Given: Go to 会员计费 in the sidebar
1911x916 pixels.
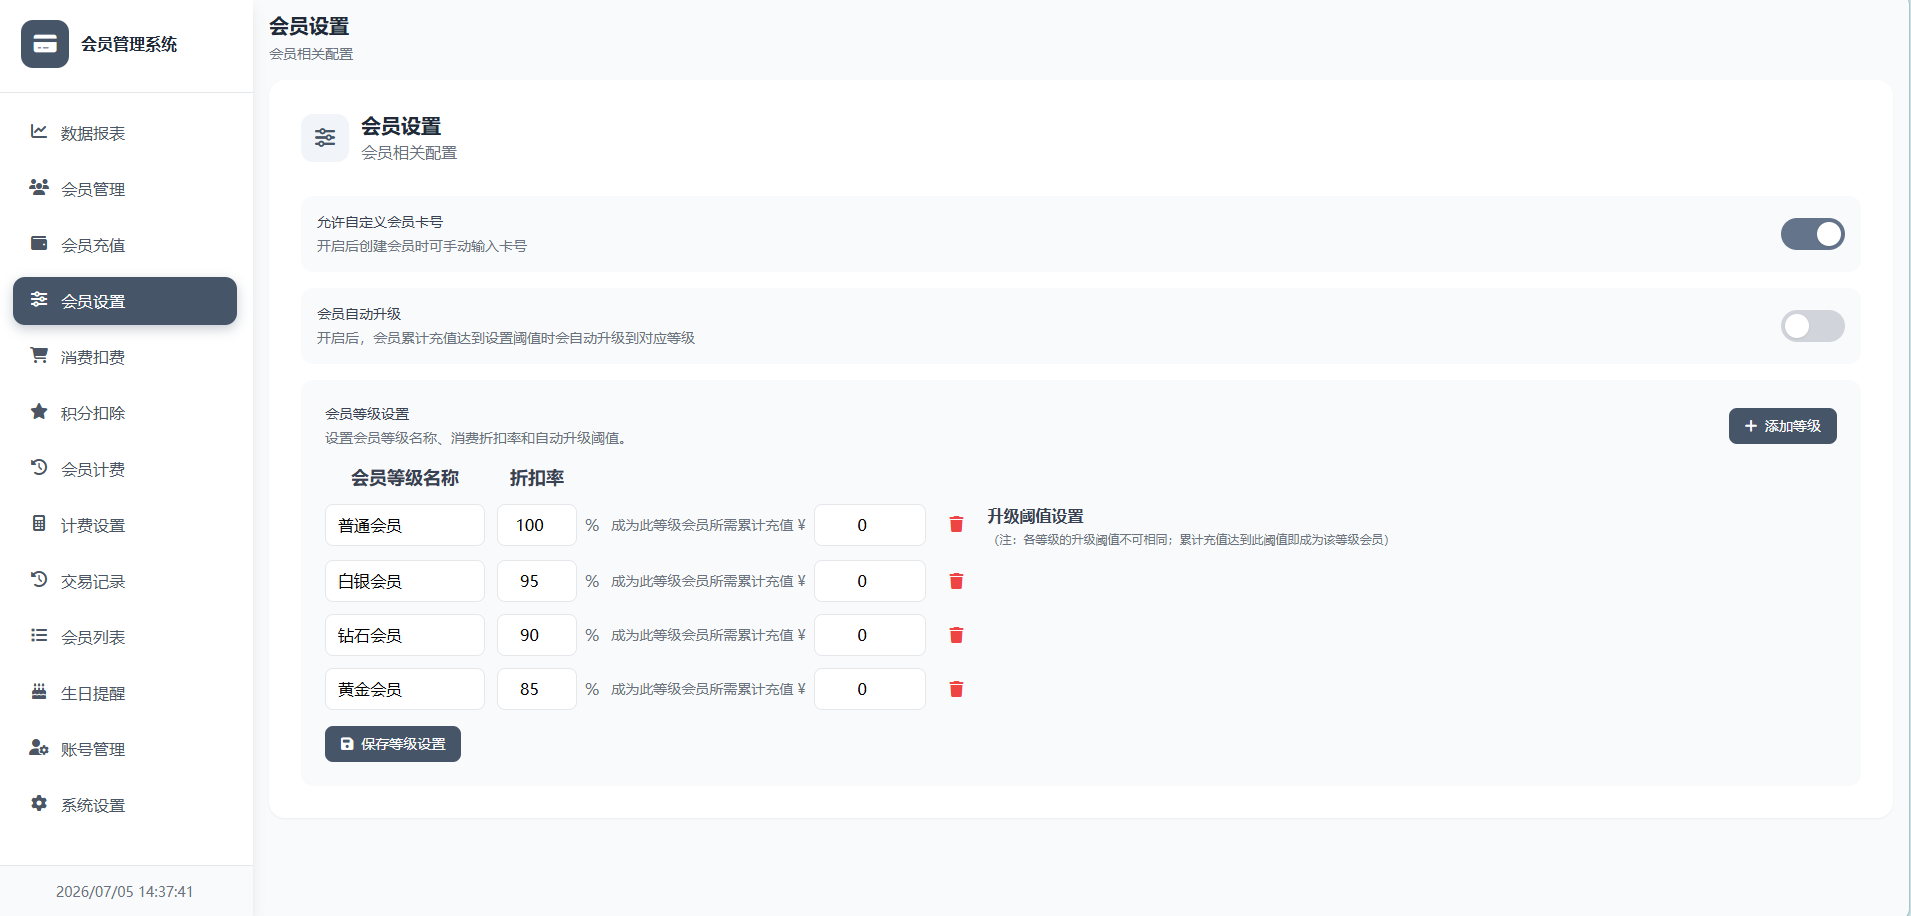Looking at the screenshot, I should pyautogui.click(x=125, y=469).
